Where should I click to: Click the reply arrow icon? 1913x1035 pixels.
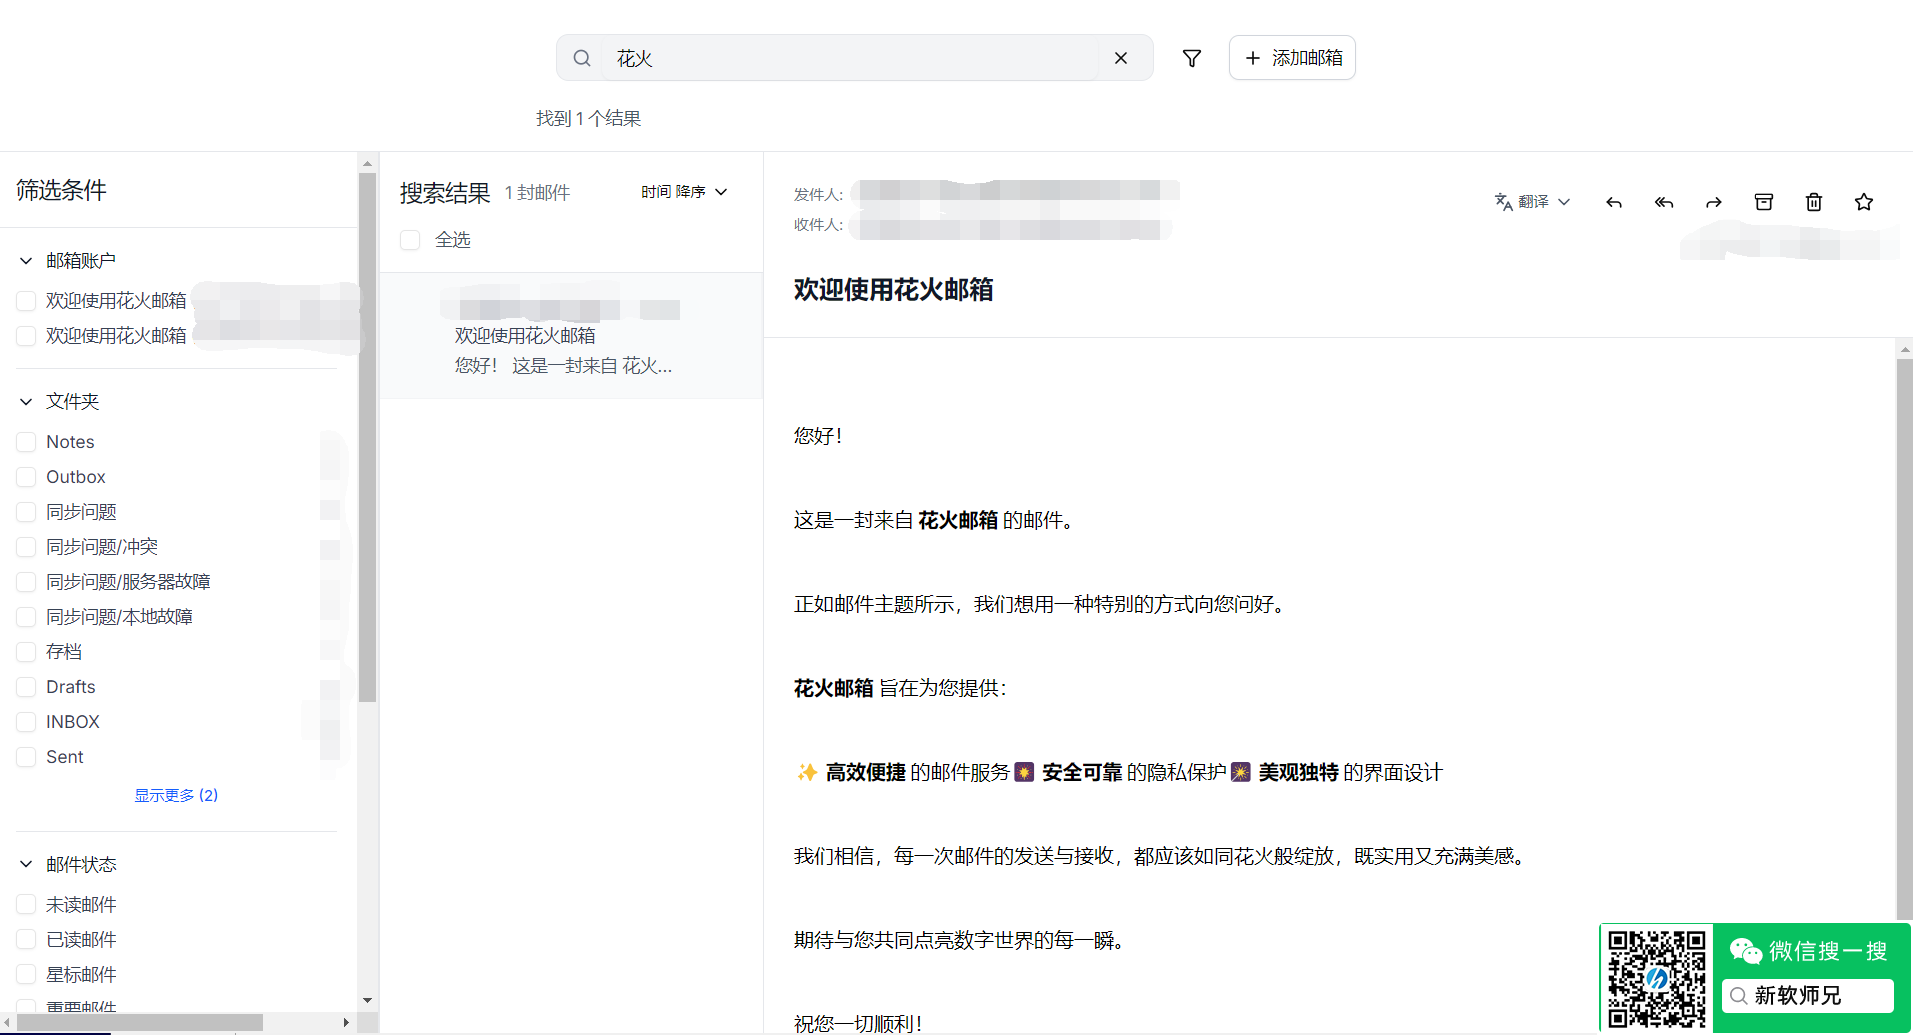pos(1613,202)
